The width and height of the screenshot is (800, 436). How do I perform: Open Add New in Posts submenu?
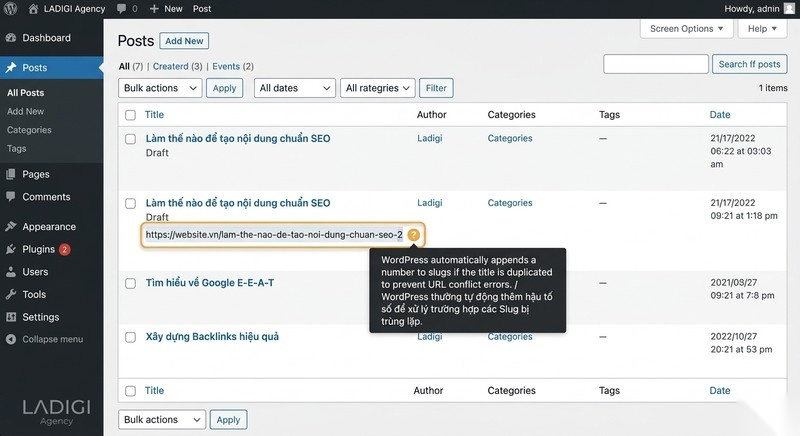coord(26,111)
